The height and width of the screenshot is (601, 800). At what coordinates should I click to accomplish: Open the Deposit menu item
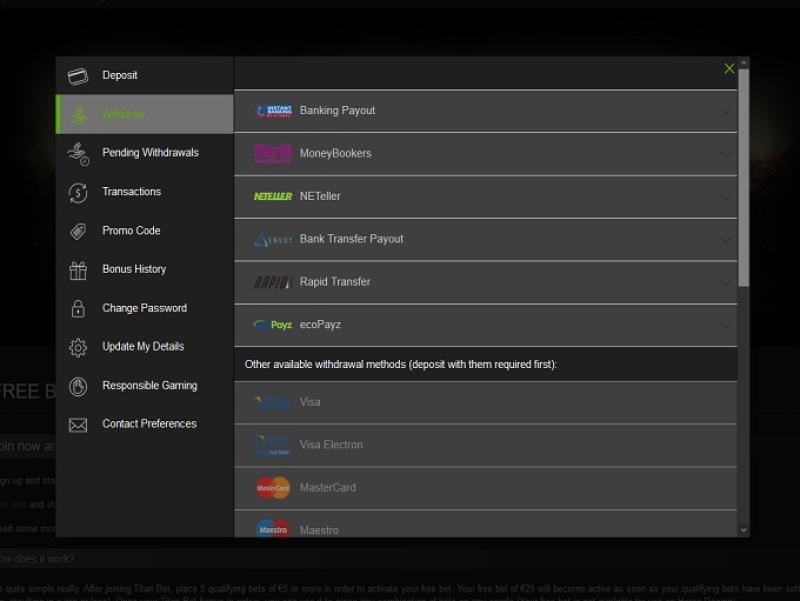tap(145, 76)
